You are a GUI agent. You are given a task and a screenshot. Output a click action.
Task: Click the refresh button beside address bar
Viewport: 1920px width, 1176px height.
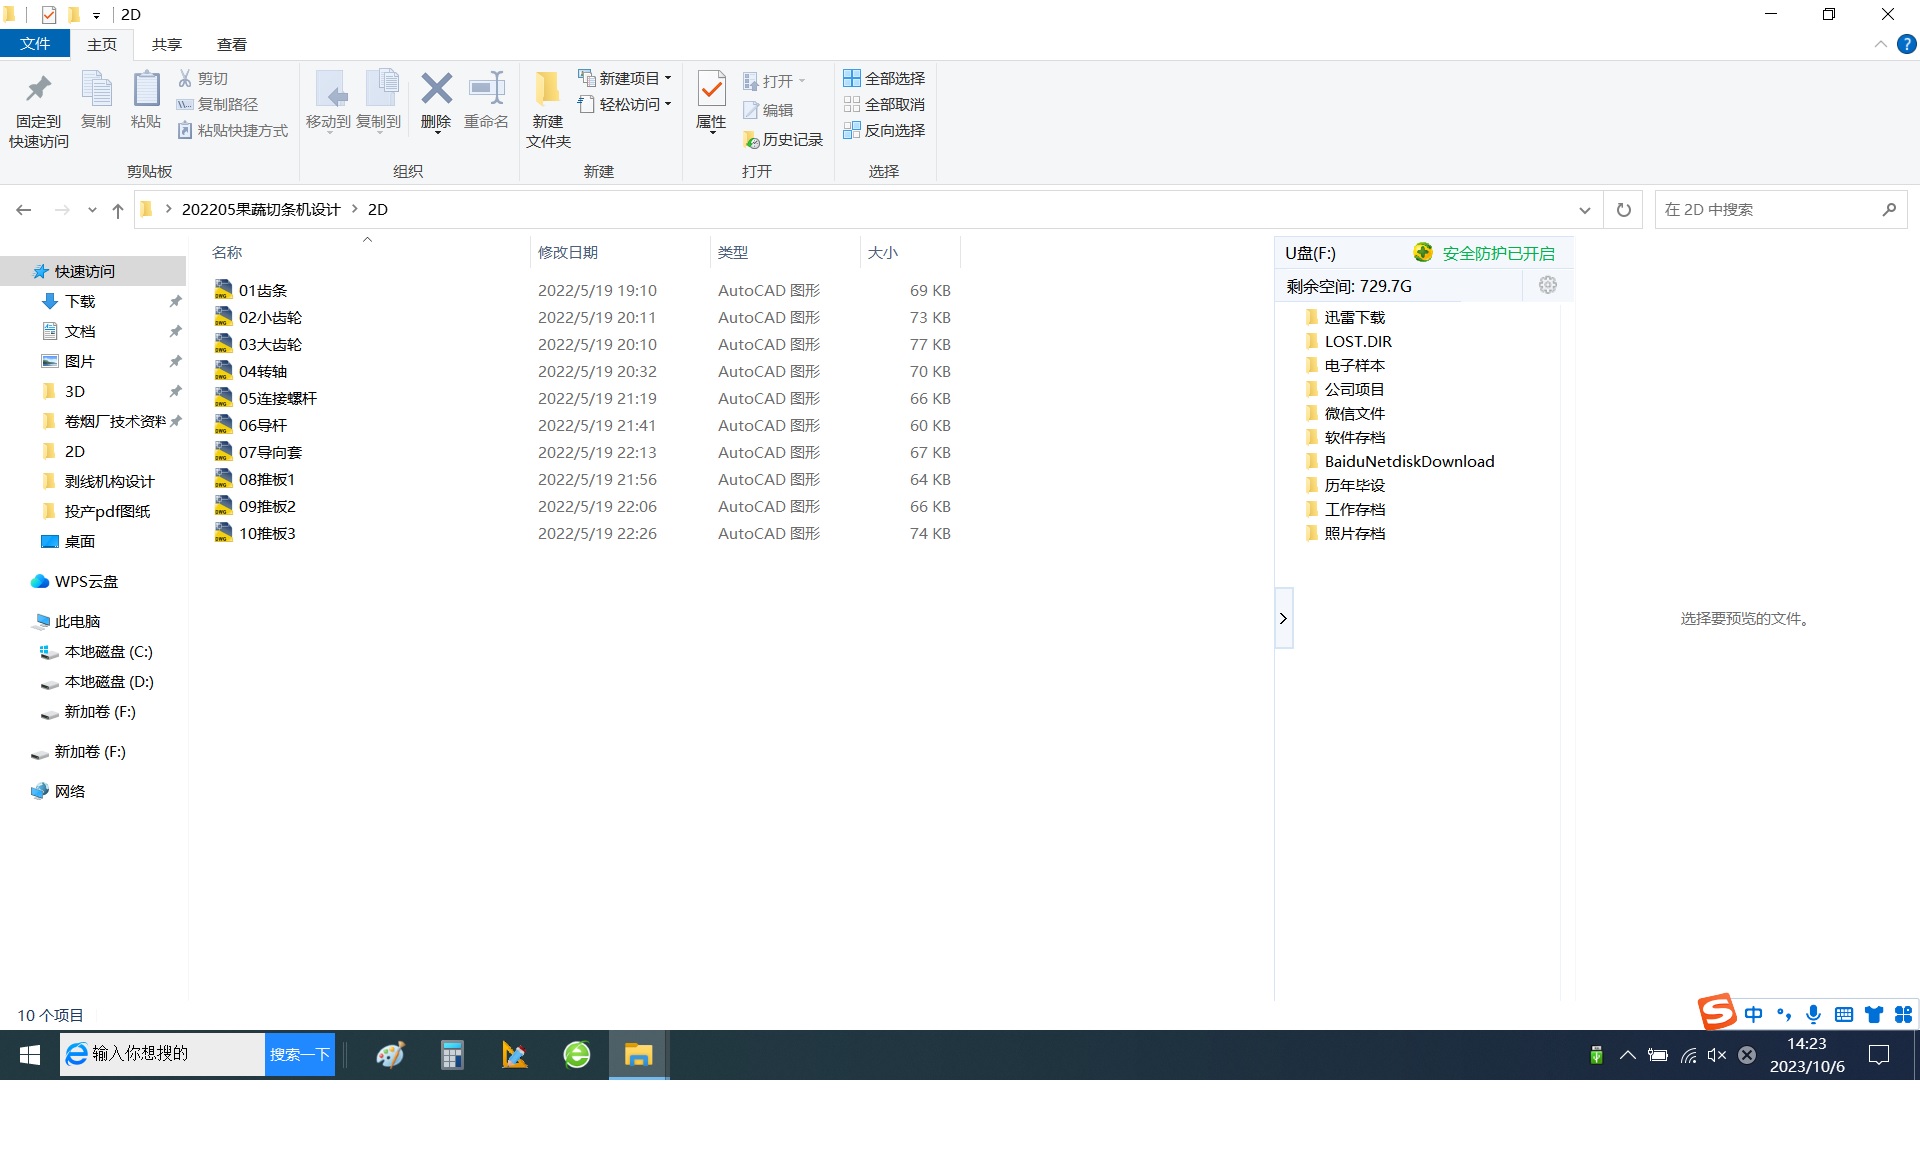click(1623, 210)
